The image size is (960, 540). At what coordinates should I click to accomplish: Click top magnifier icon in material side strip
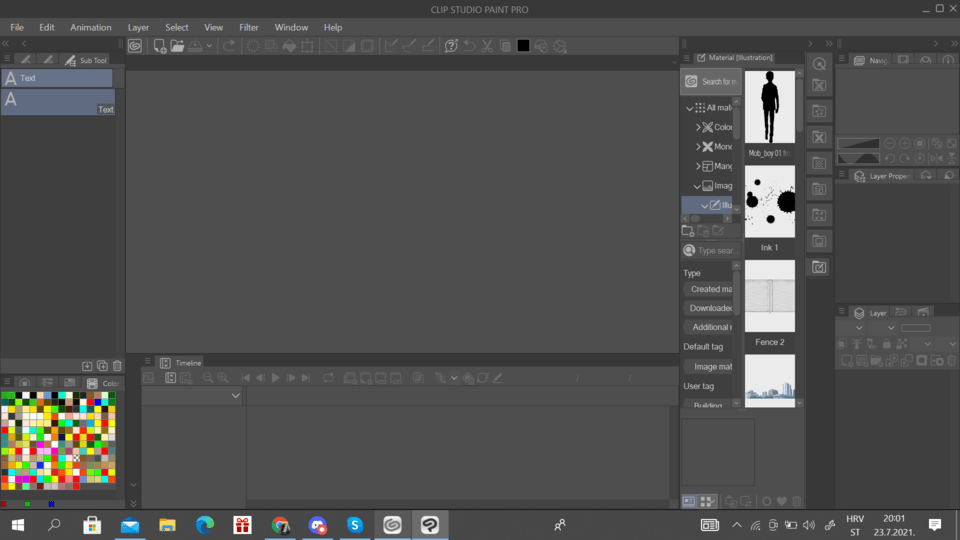coord(819,64)
